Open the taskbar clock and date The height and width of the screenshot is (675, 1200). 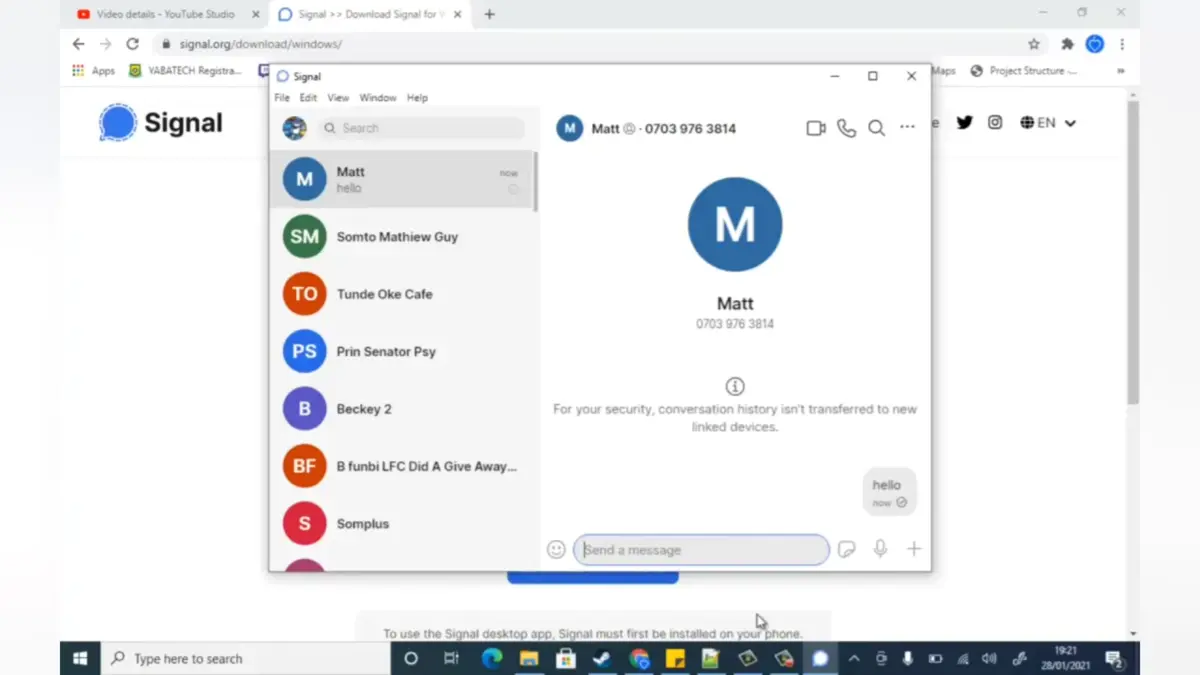[x=1065, y=657]
